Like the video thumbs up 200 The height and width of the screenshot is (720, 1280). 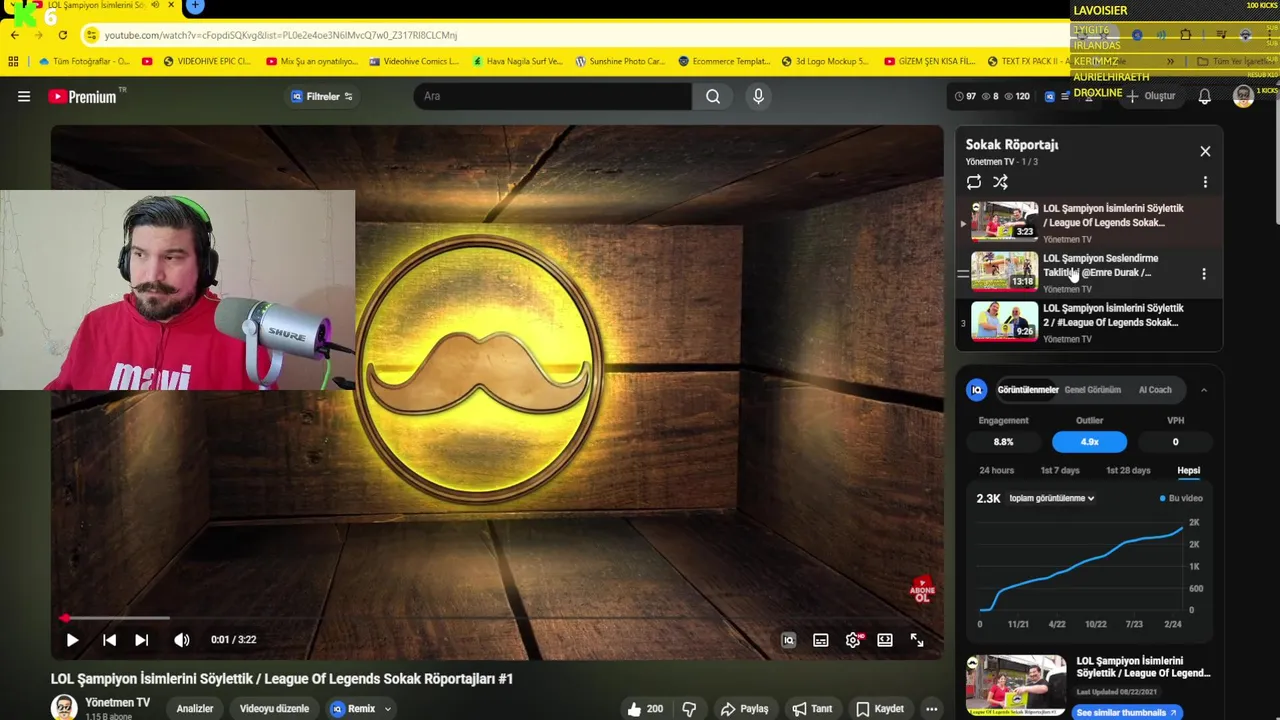coord(645,708)
